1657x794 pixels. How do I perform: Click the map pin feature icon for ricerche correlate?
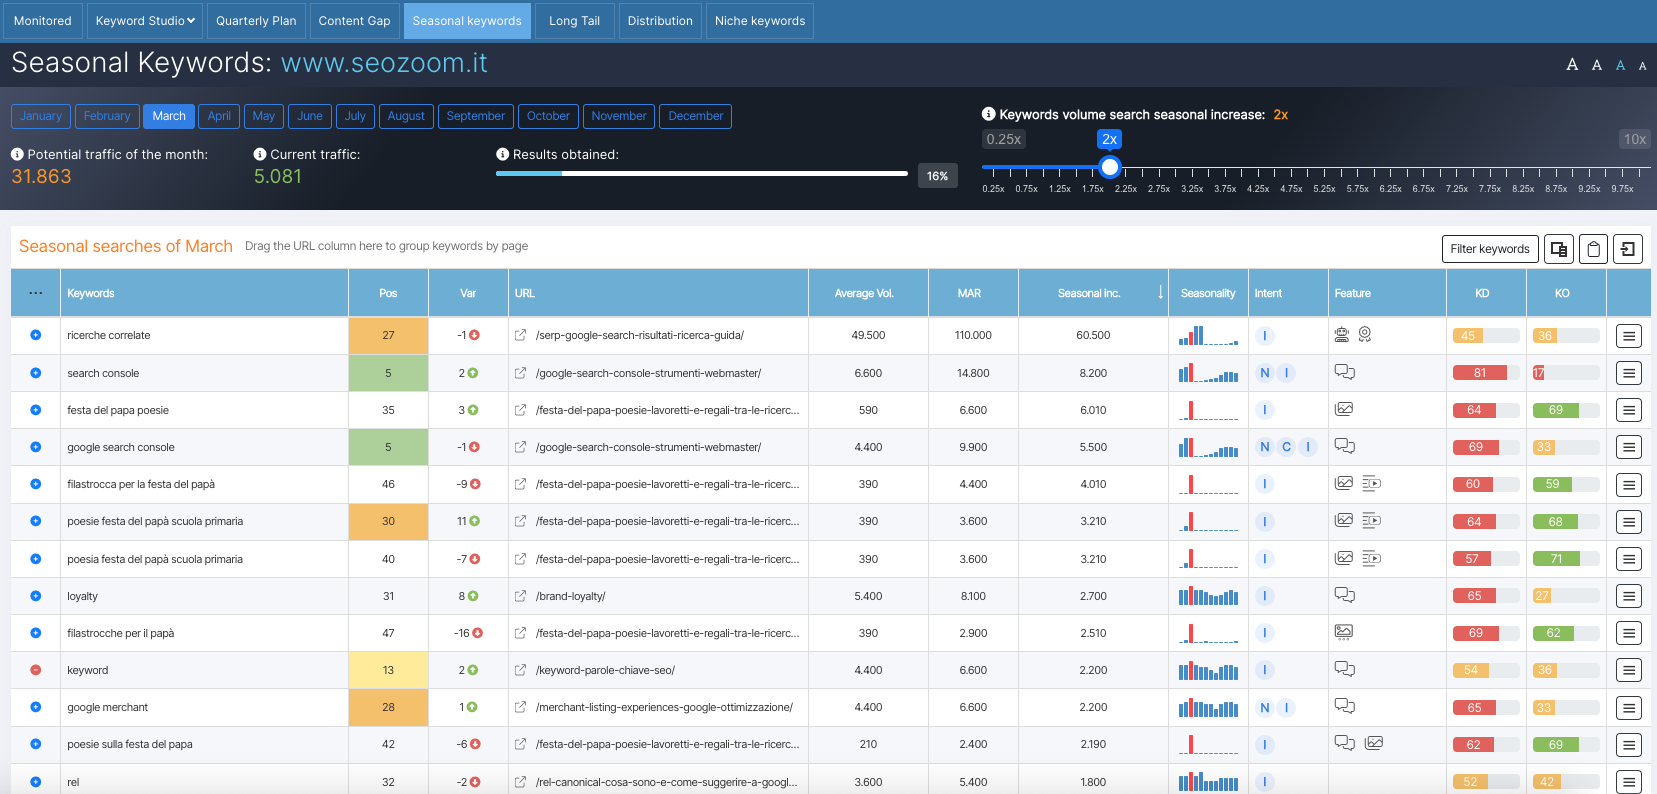click(x=1365, y=334)
